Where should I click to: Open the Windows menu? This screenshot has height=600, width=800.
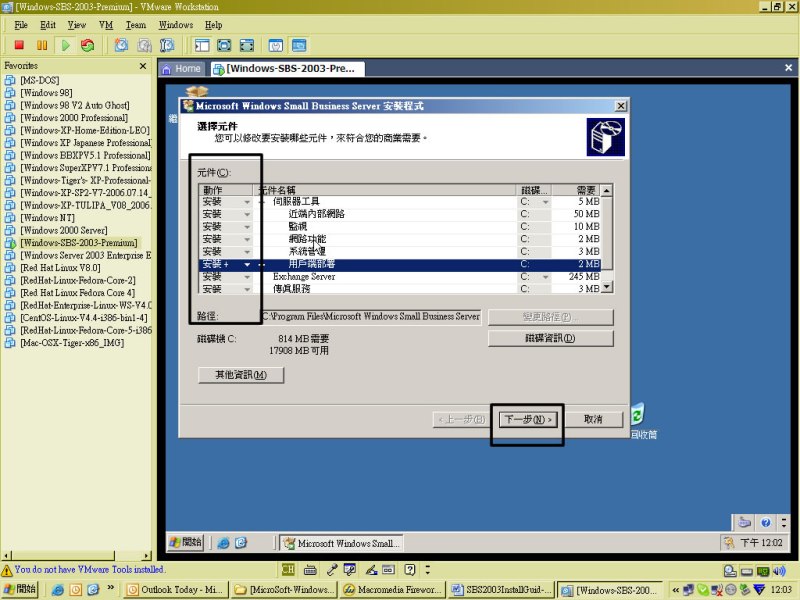point(176,25)
